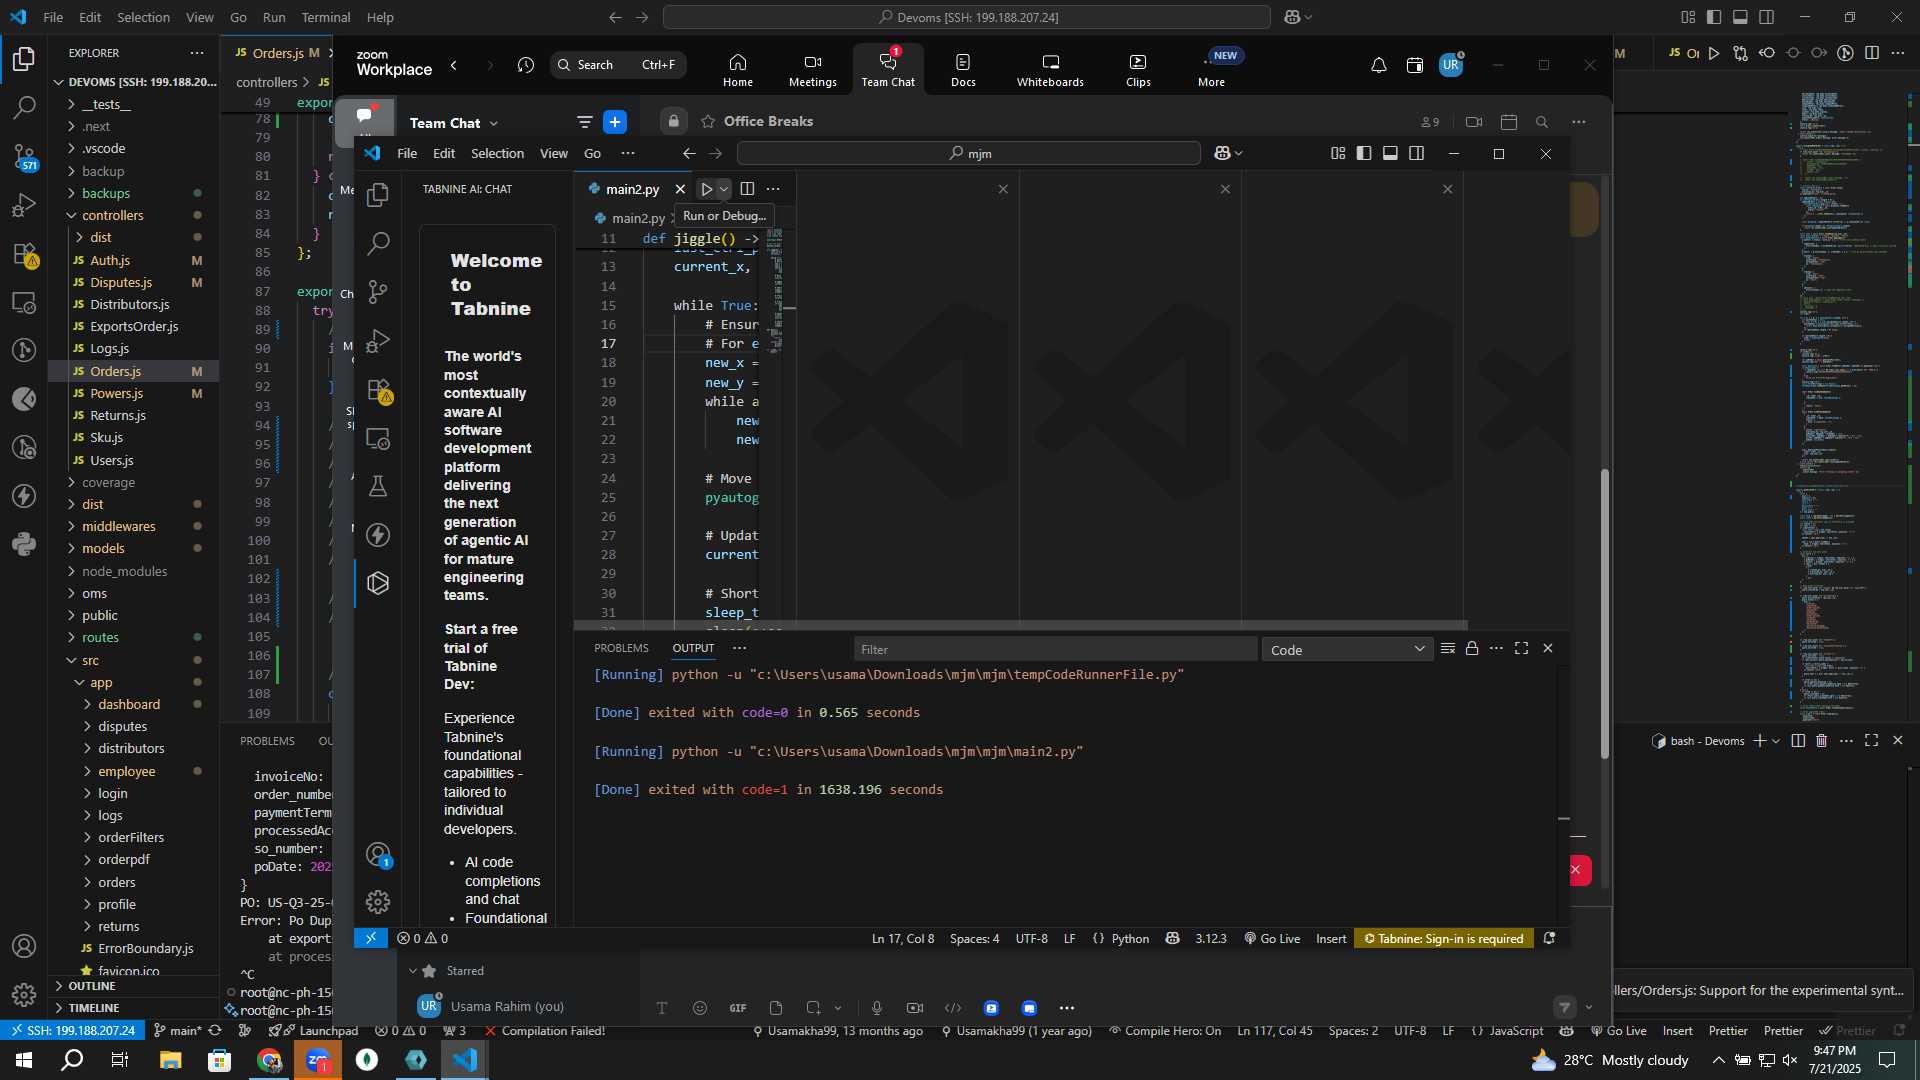
Task: Open Output channel dropdown showing Code
Action: point(1347,650)
